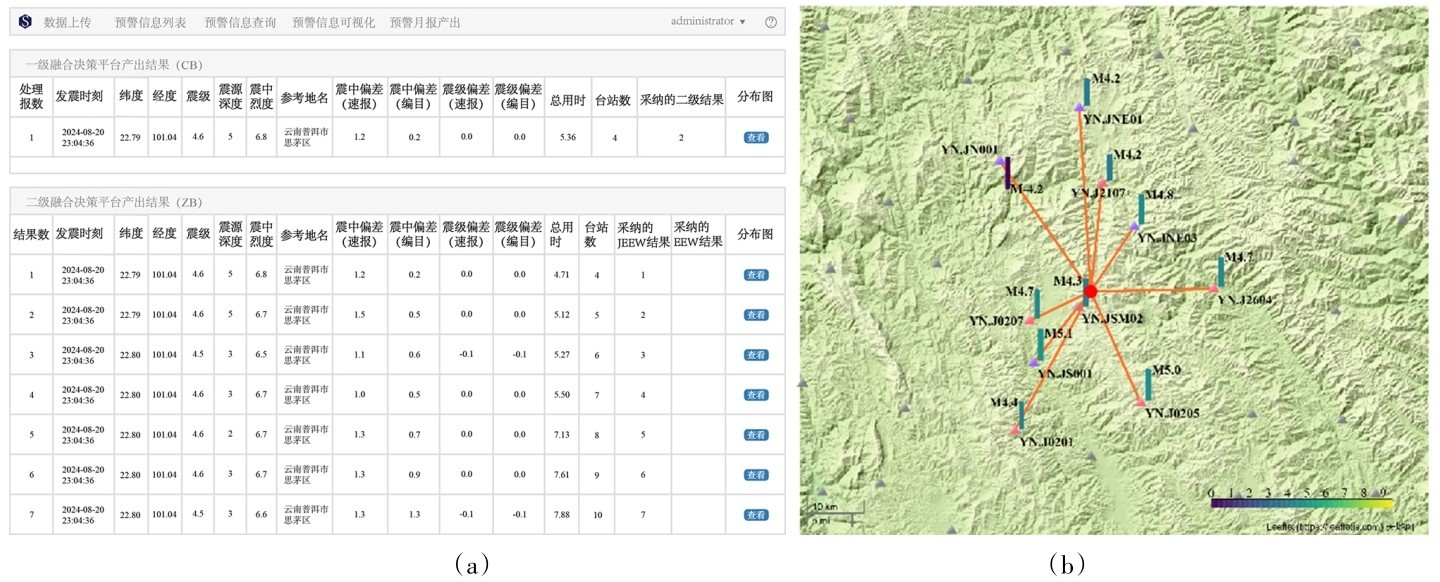1440x582 pixels.
Task: Open the 数据上传 menu item
Action: coord(69,22)
